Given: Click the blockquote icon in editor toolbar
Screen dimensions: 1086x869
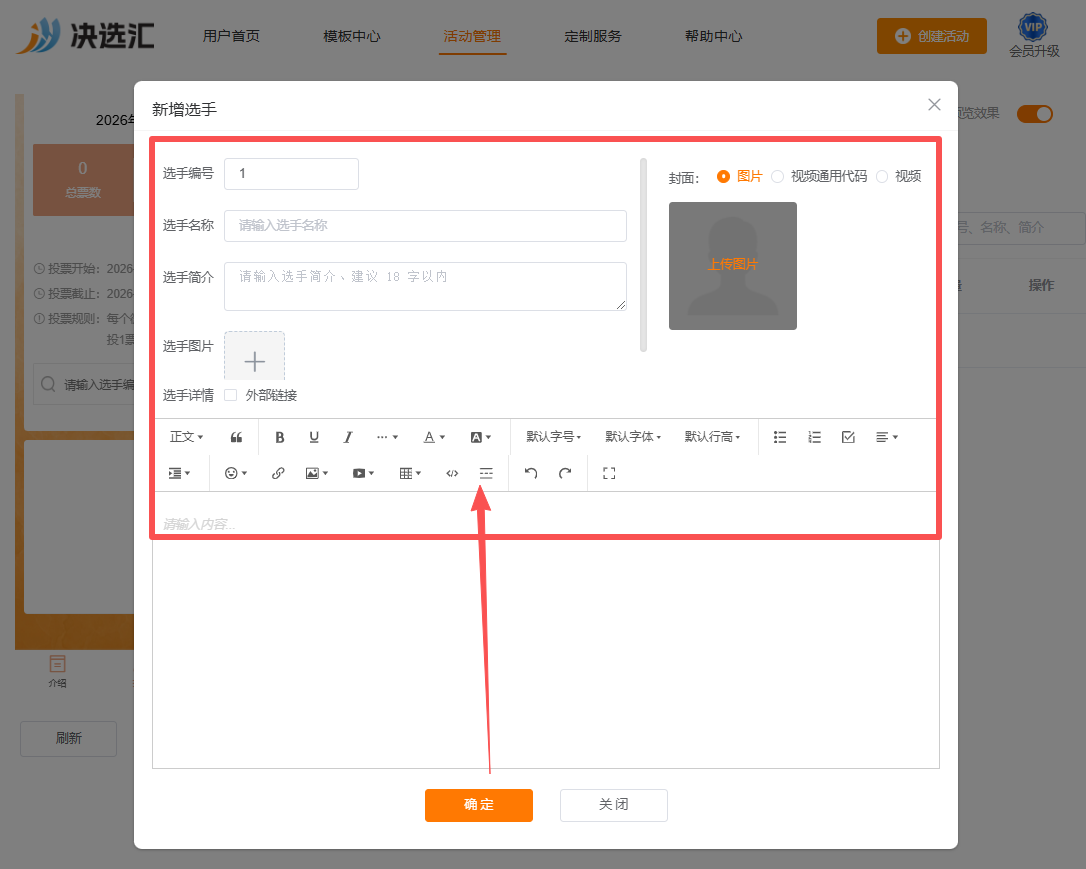Looking at the screenshot, I should [236, 437].
